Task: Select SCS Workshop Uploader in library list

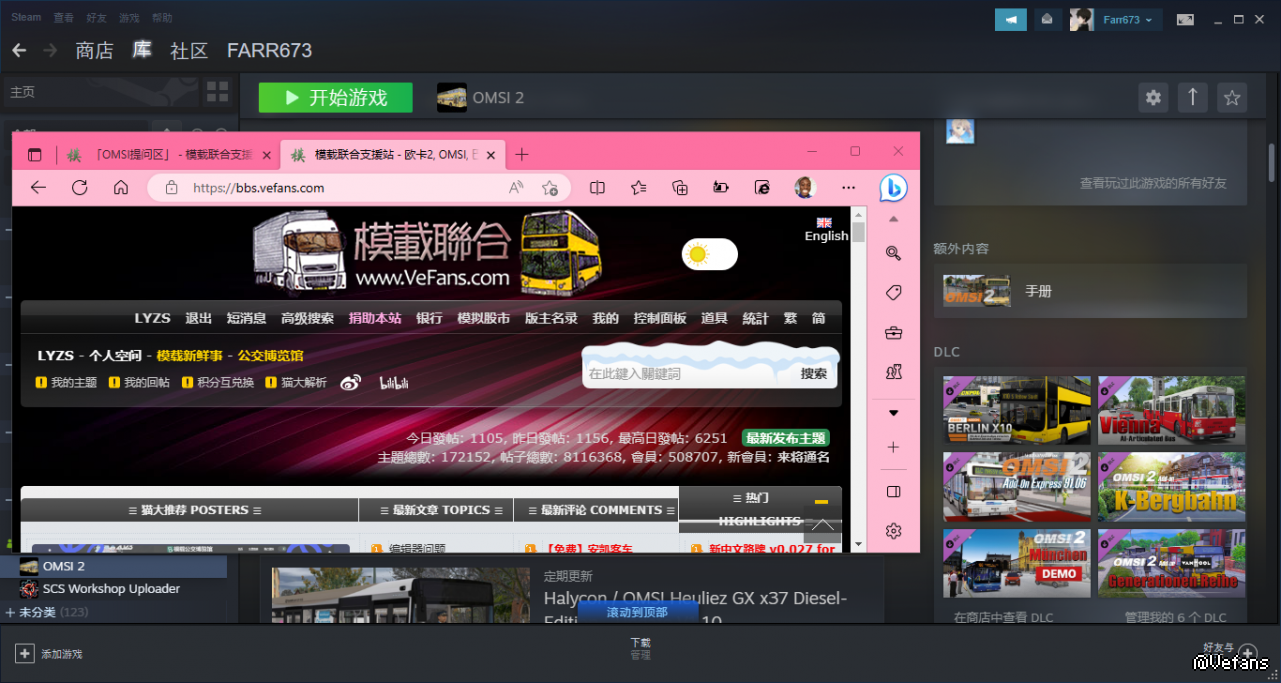Action: click(112, 589)
